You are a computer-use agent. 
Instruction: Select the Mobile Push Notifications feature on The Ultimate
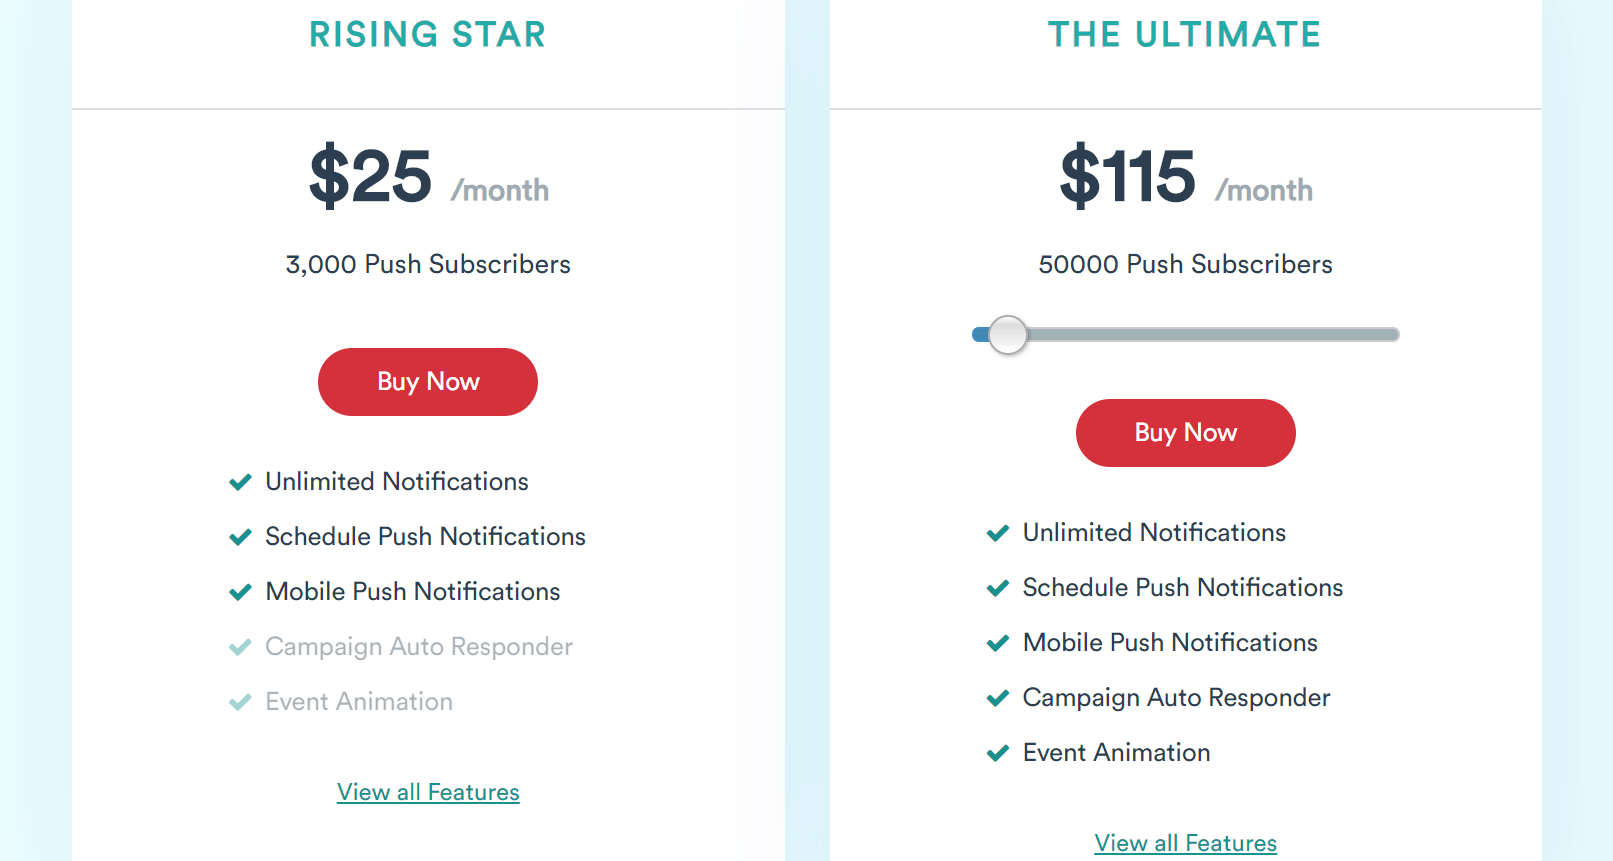[1169, 642]
